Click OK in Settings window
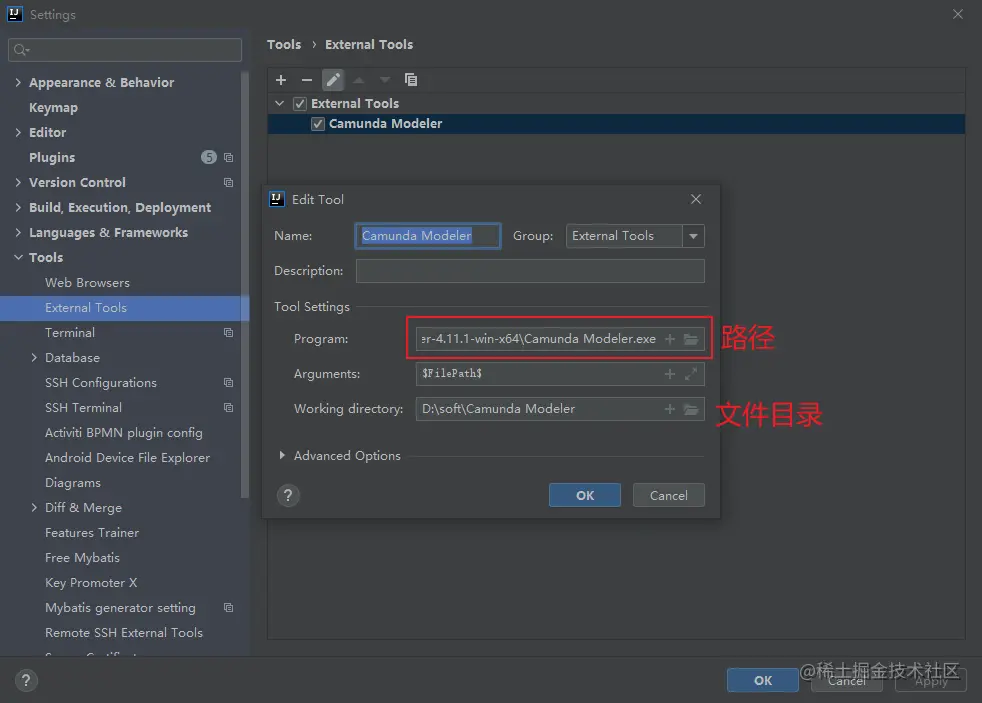 pyautogui.click(x=762, y=680)
